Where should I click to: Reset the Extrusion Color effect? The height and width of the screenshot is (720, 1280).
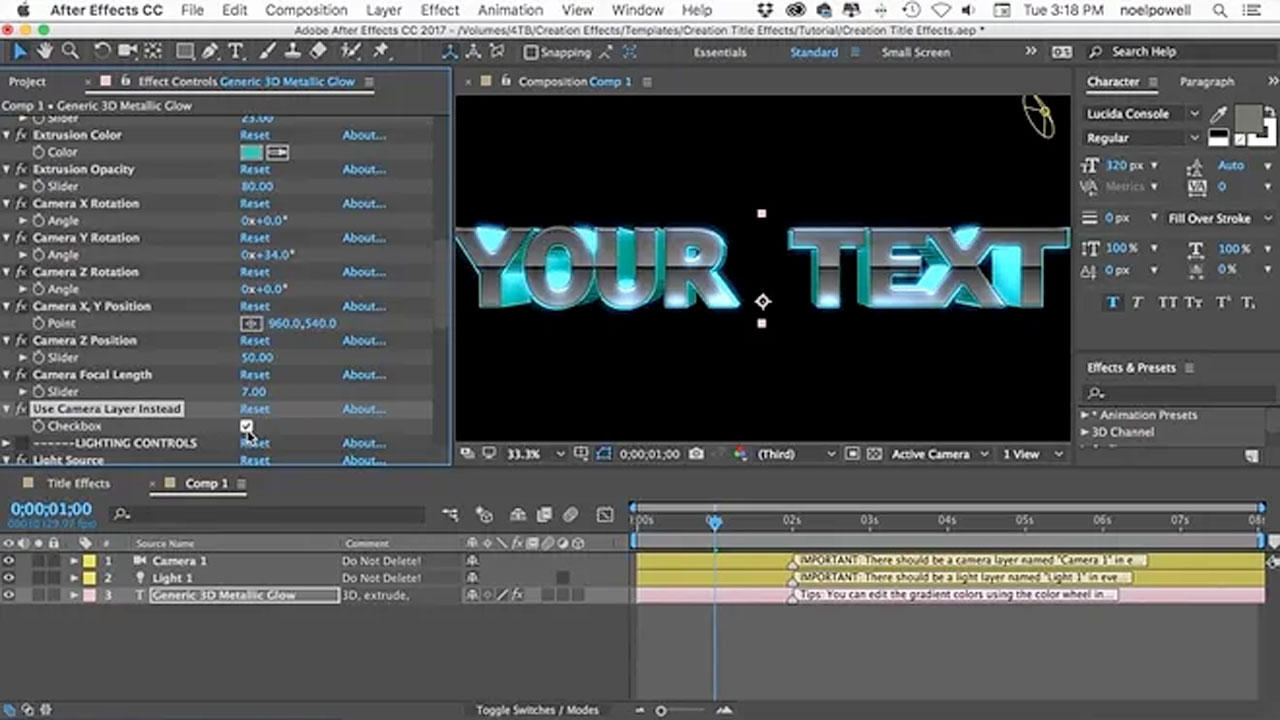click(254, 135)
